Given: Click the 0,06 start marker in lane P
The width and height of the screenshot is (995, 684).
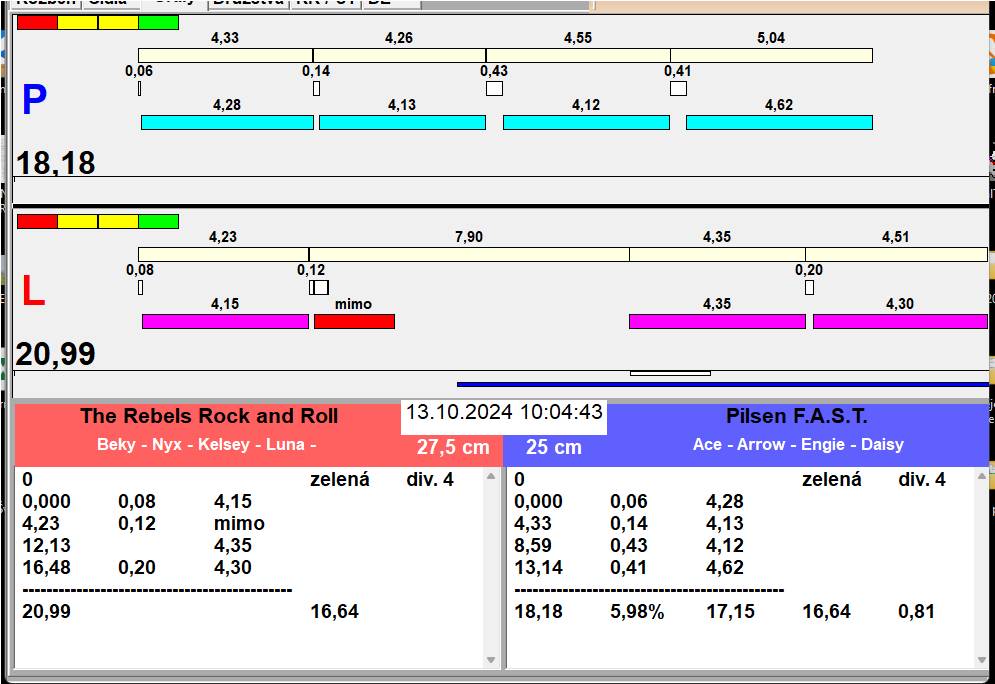Looking at the screenshot, I should click(x=139, y=88).
